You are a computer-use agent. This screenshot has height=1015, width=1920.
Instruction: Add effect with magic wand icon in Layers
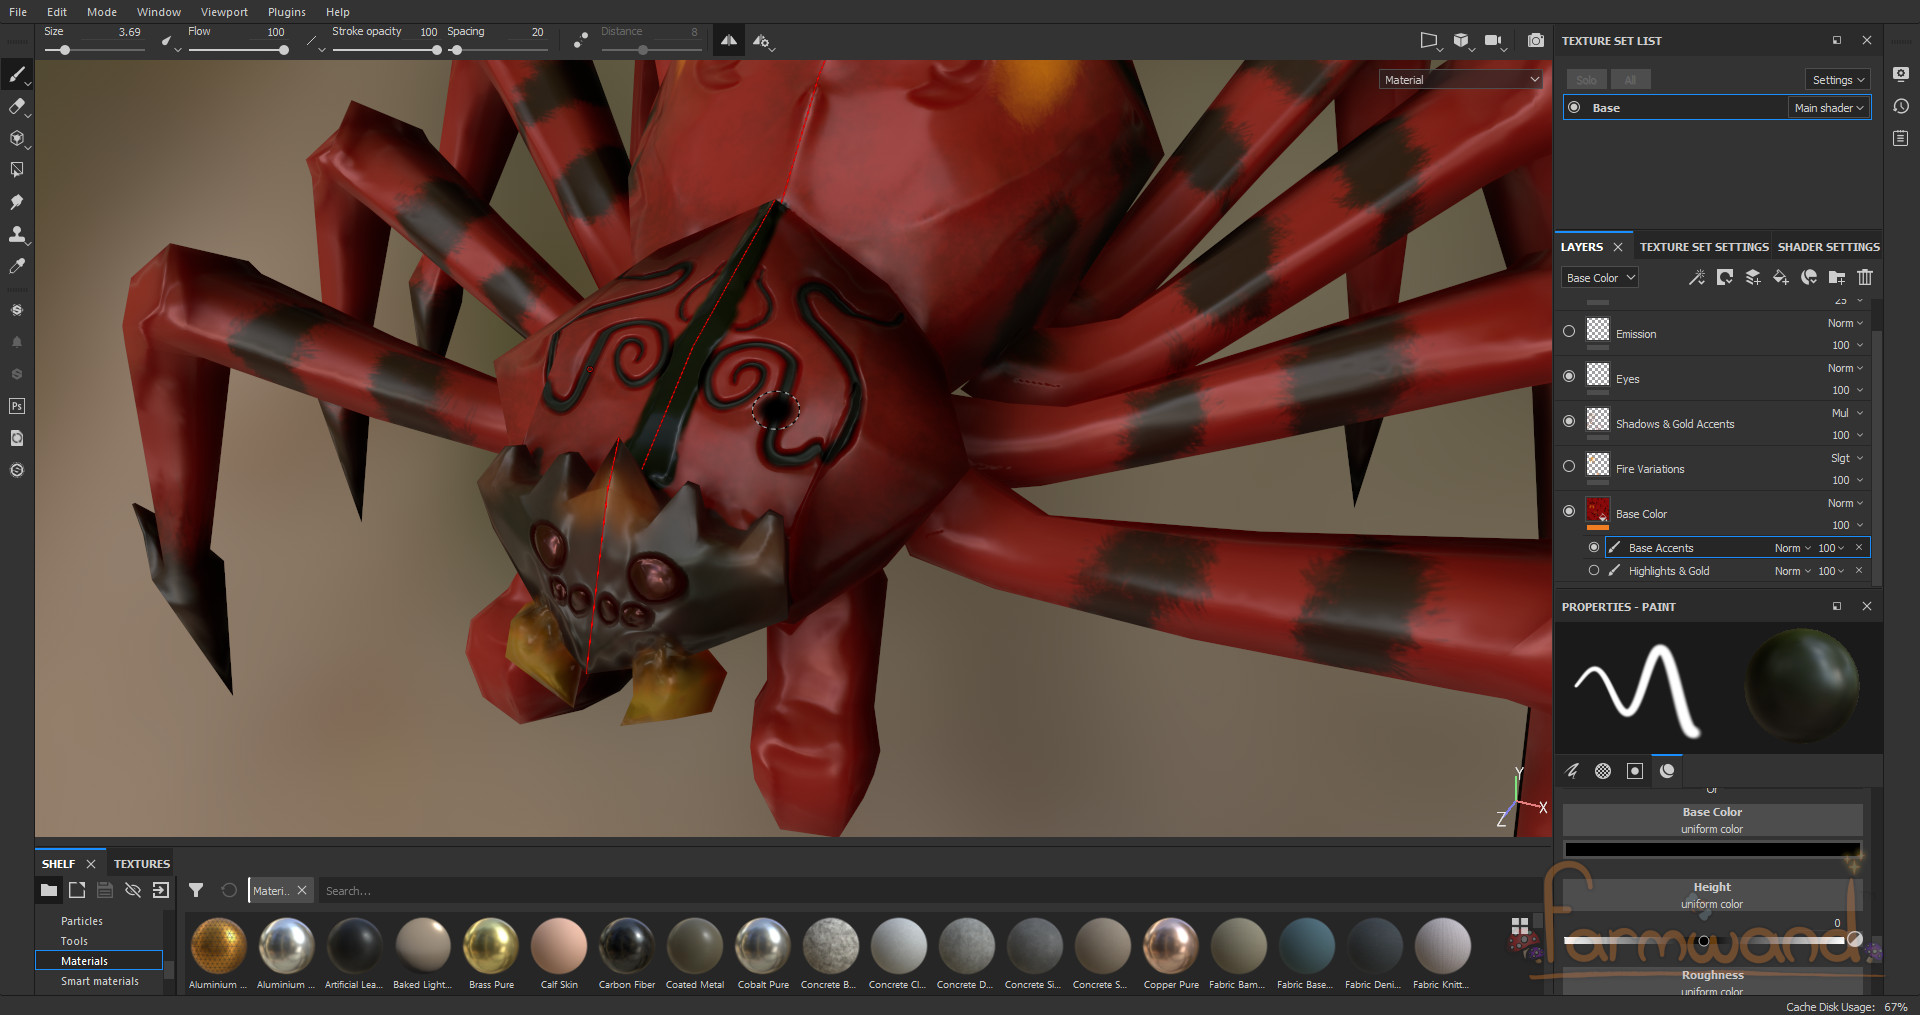(1697, 277)
